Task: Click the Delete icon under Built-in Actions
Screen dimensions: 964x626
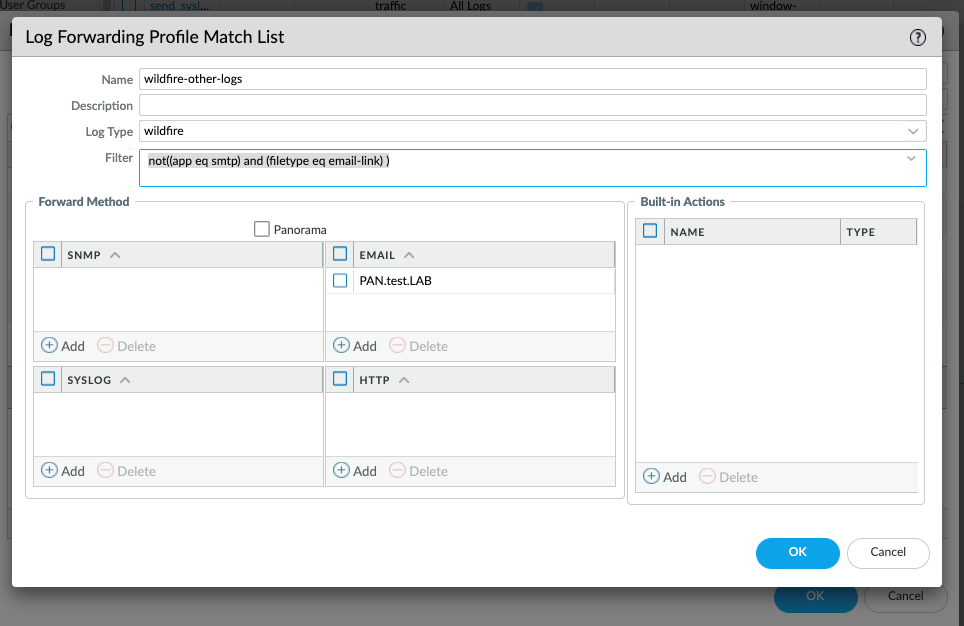Action: click(x=709, y=477)
